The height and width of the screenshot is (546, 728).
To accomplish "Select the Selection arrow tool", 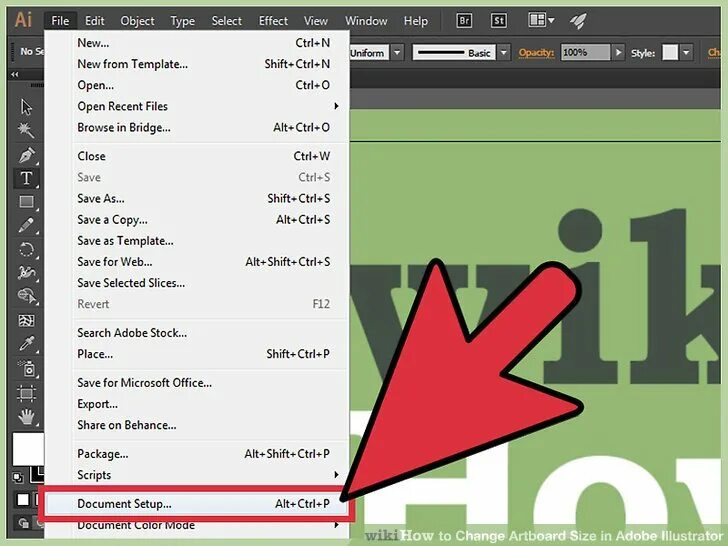I will point(26,107).
